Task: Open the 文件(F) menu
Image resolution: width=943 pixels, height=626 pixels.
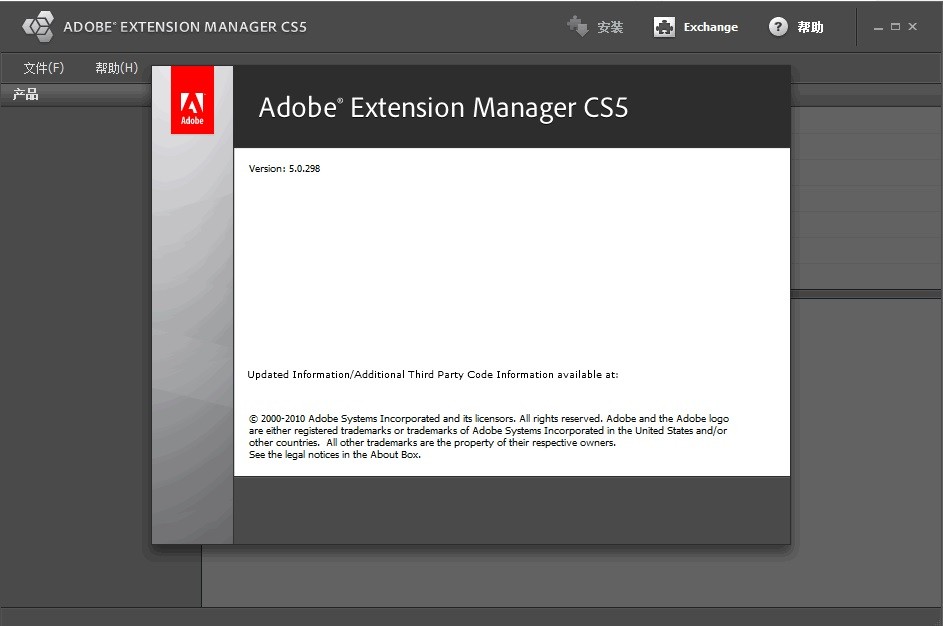Action: [43, 67]
